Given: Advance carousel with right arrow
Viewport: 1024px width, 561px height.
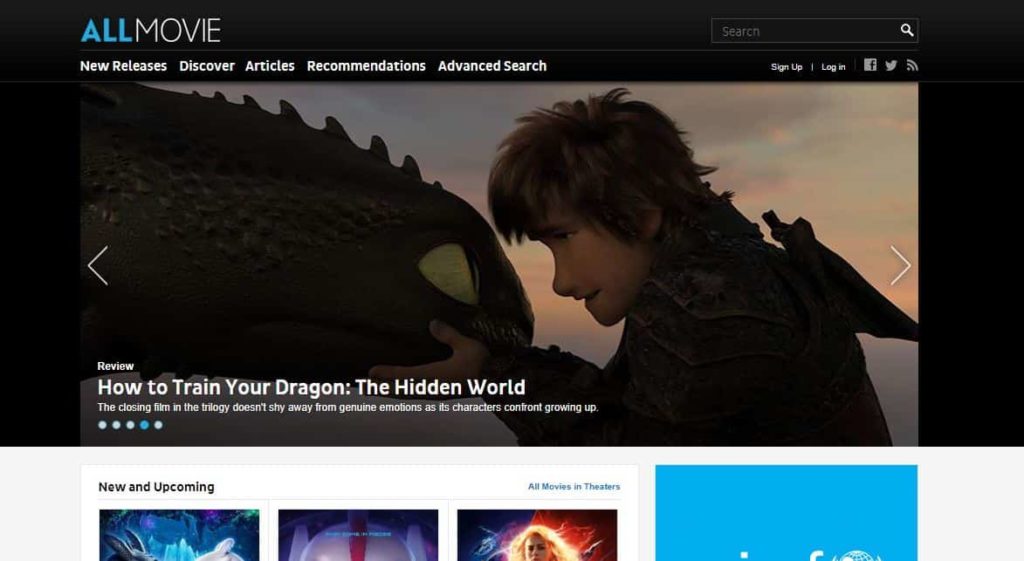Looking at the screenshot, I should pos(900,265).
